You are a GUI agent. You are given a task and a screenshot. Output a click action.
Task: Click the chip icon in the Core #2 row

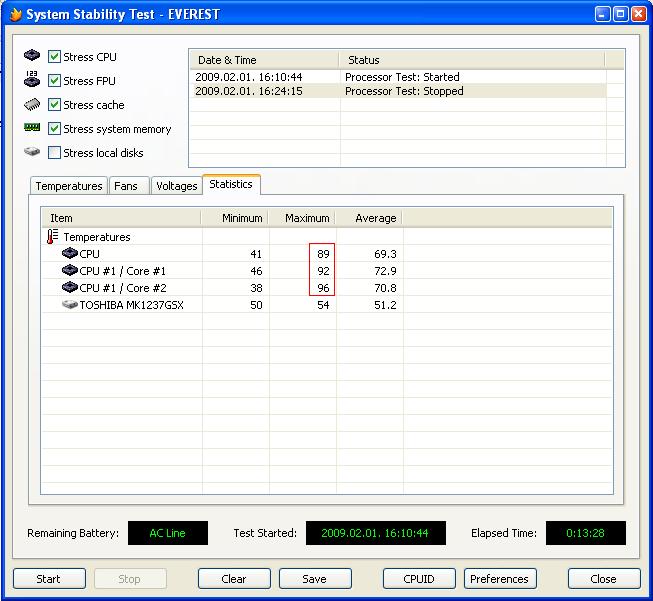pos(70,287)
